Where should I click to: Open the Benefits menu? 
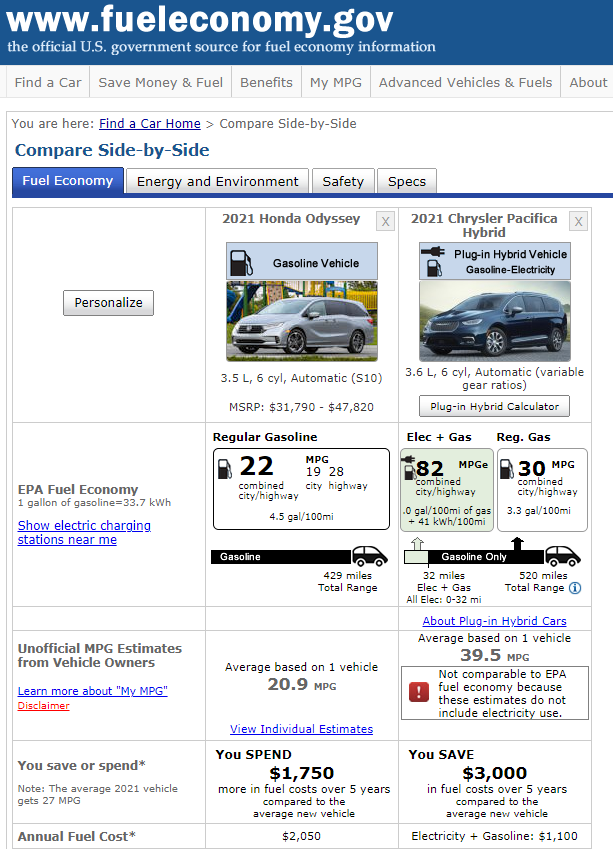[x=266, y=82]
